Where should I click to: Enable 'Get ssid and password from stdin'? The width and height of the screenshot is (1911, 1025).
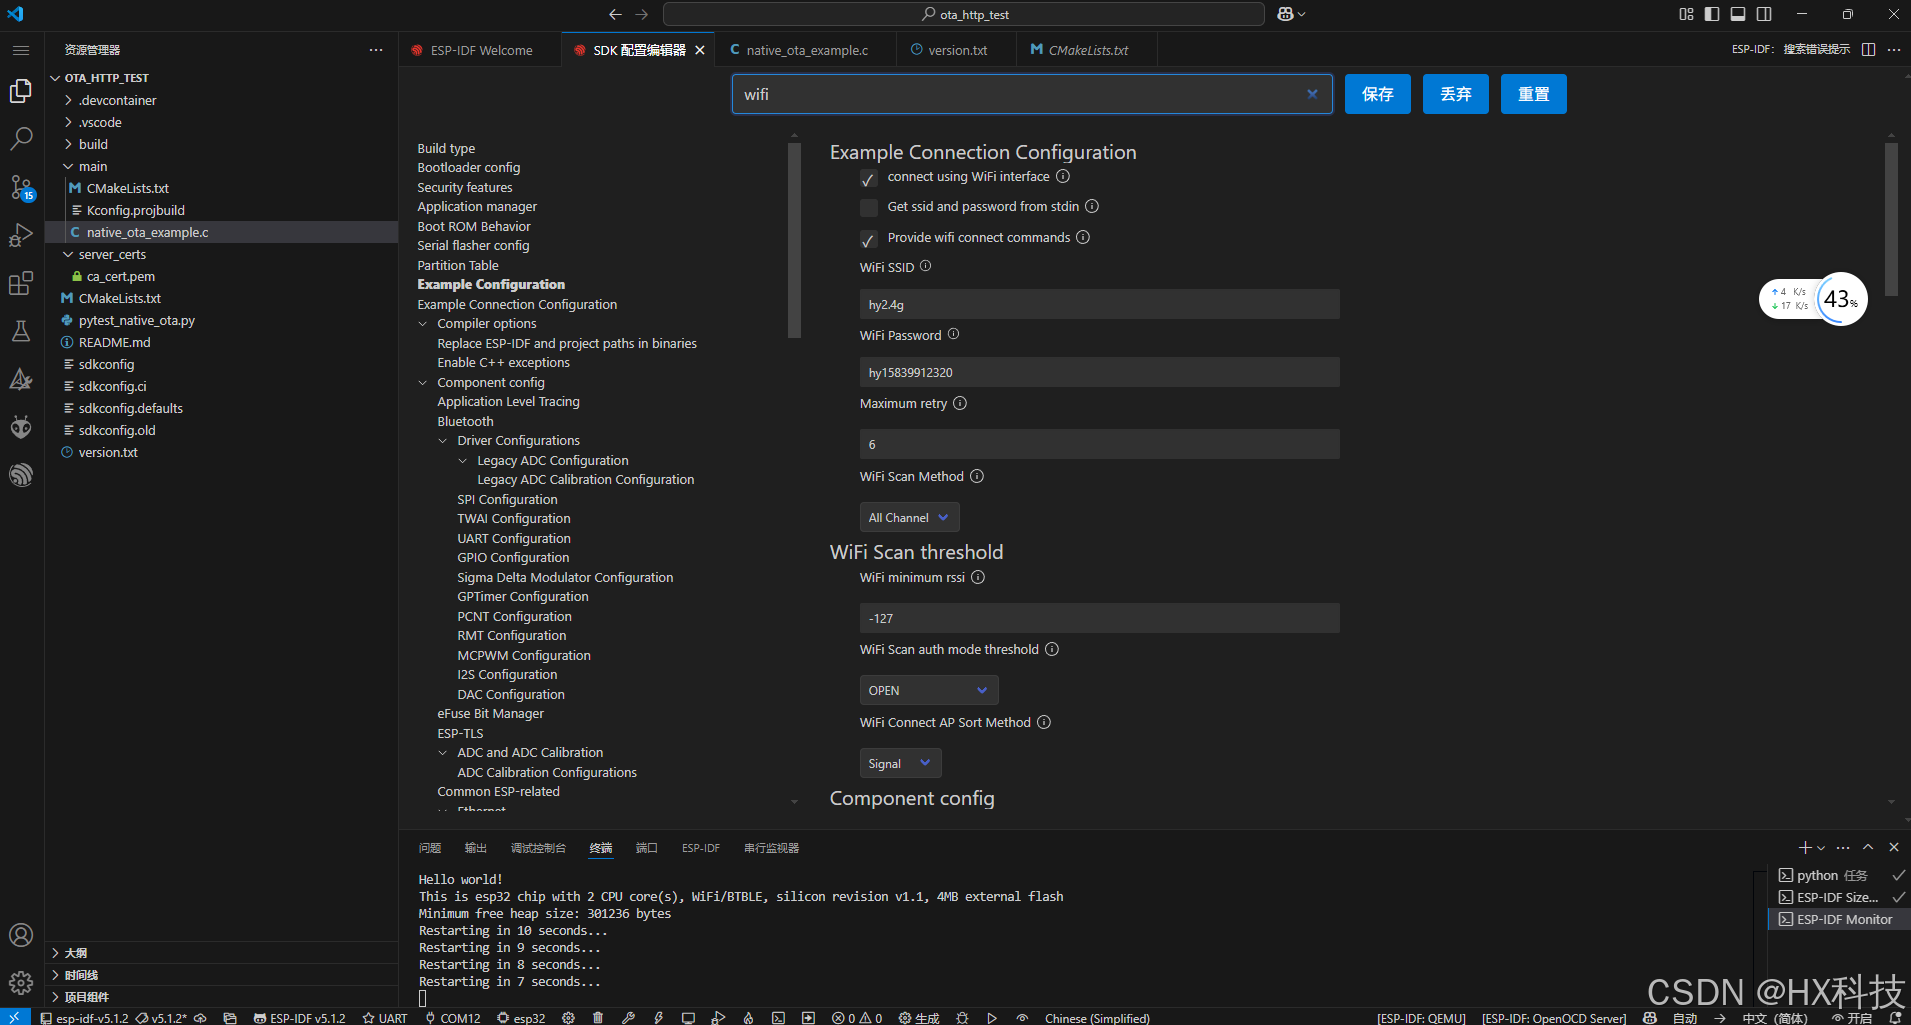869,208
